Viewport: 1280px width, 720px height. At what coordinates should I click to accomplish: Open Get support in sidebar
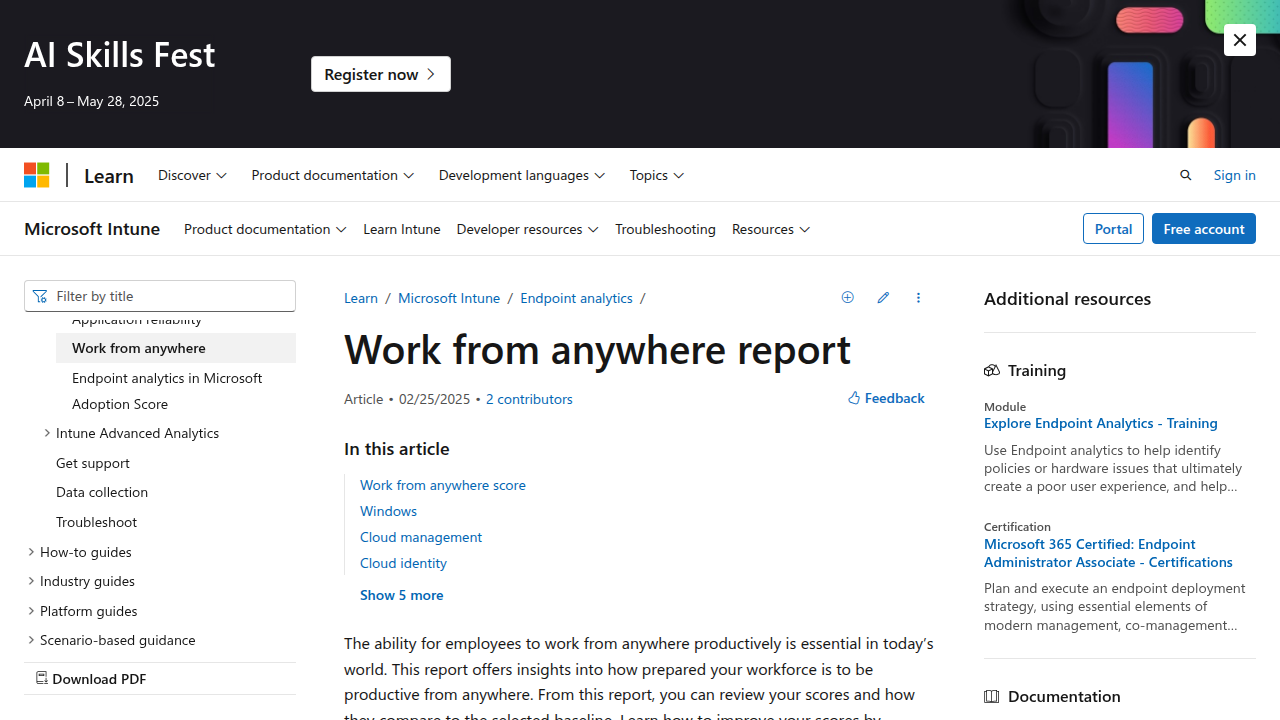click(93, 463)
